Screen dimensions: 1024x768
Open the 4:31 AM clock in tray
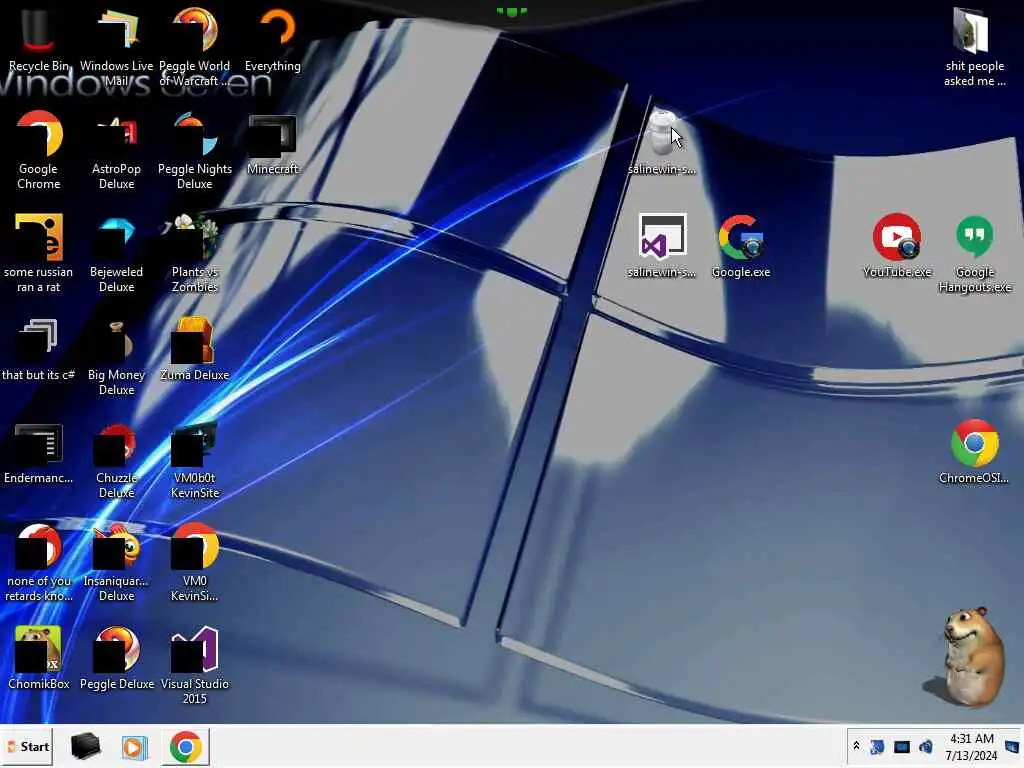click(971, 747)
